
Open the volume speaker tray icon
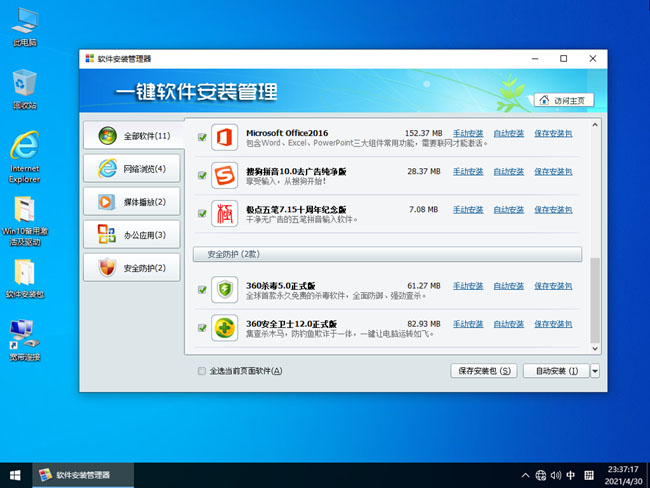tap(555, 475)
